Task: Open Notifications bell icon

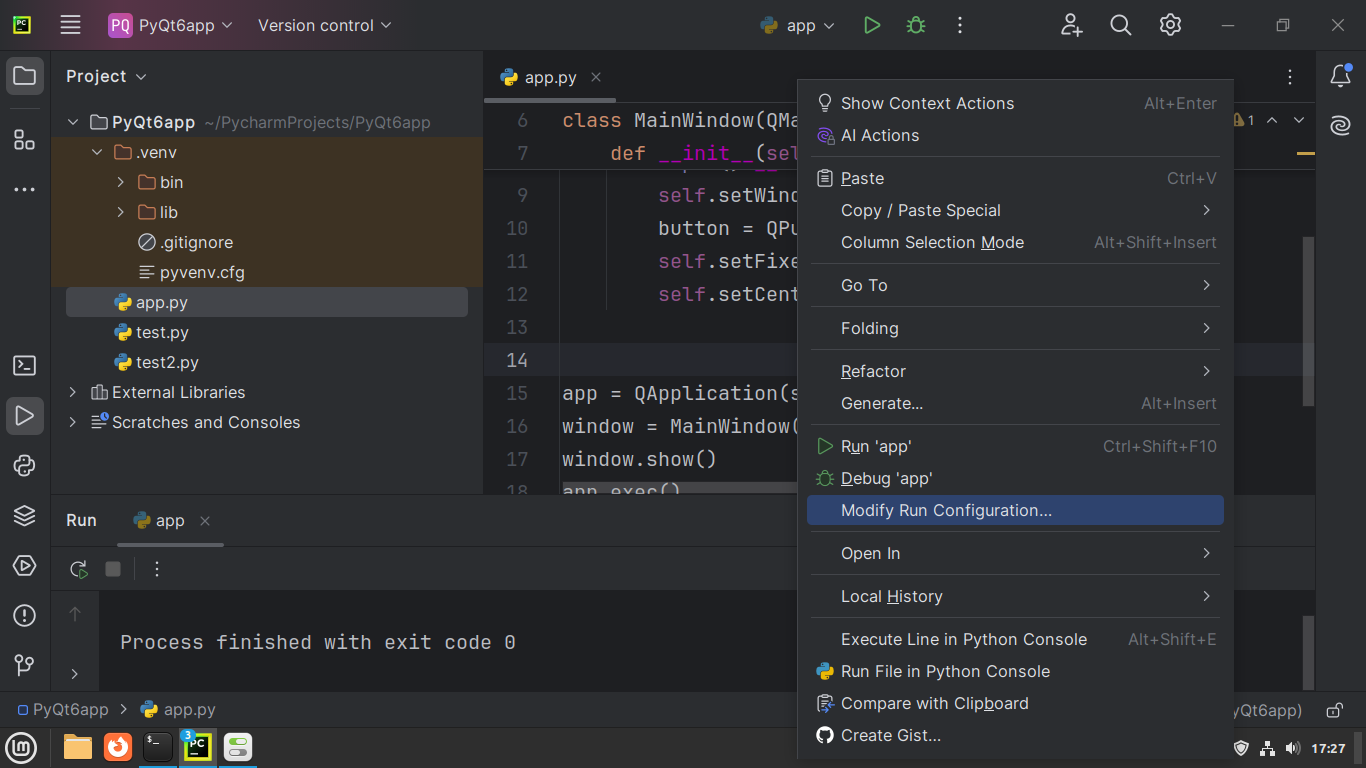Action: tap(1340, 76)
